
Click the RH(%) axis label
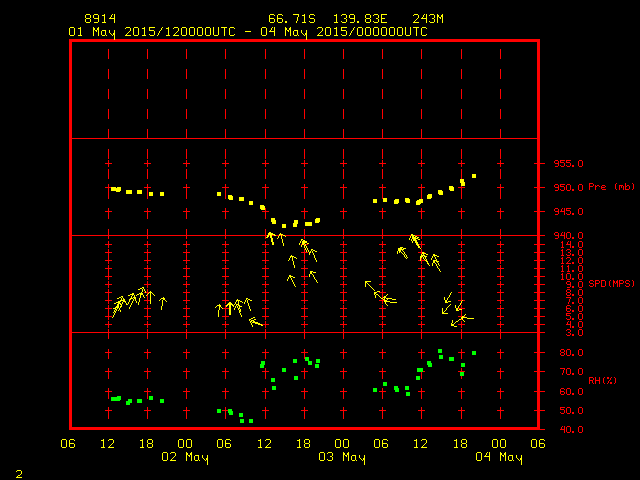[603, 380]
